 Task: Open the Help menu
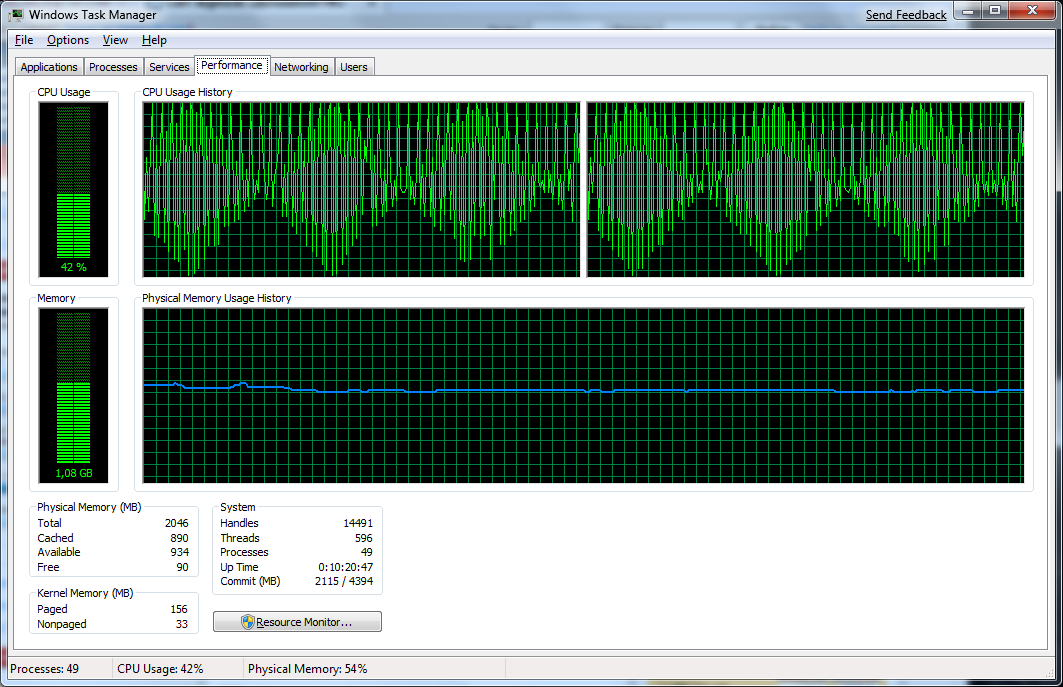click(x=154, y=40)
